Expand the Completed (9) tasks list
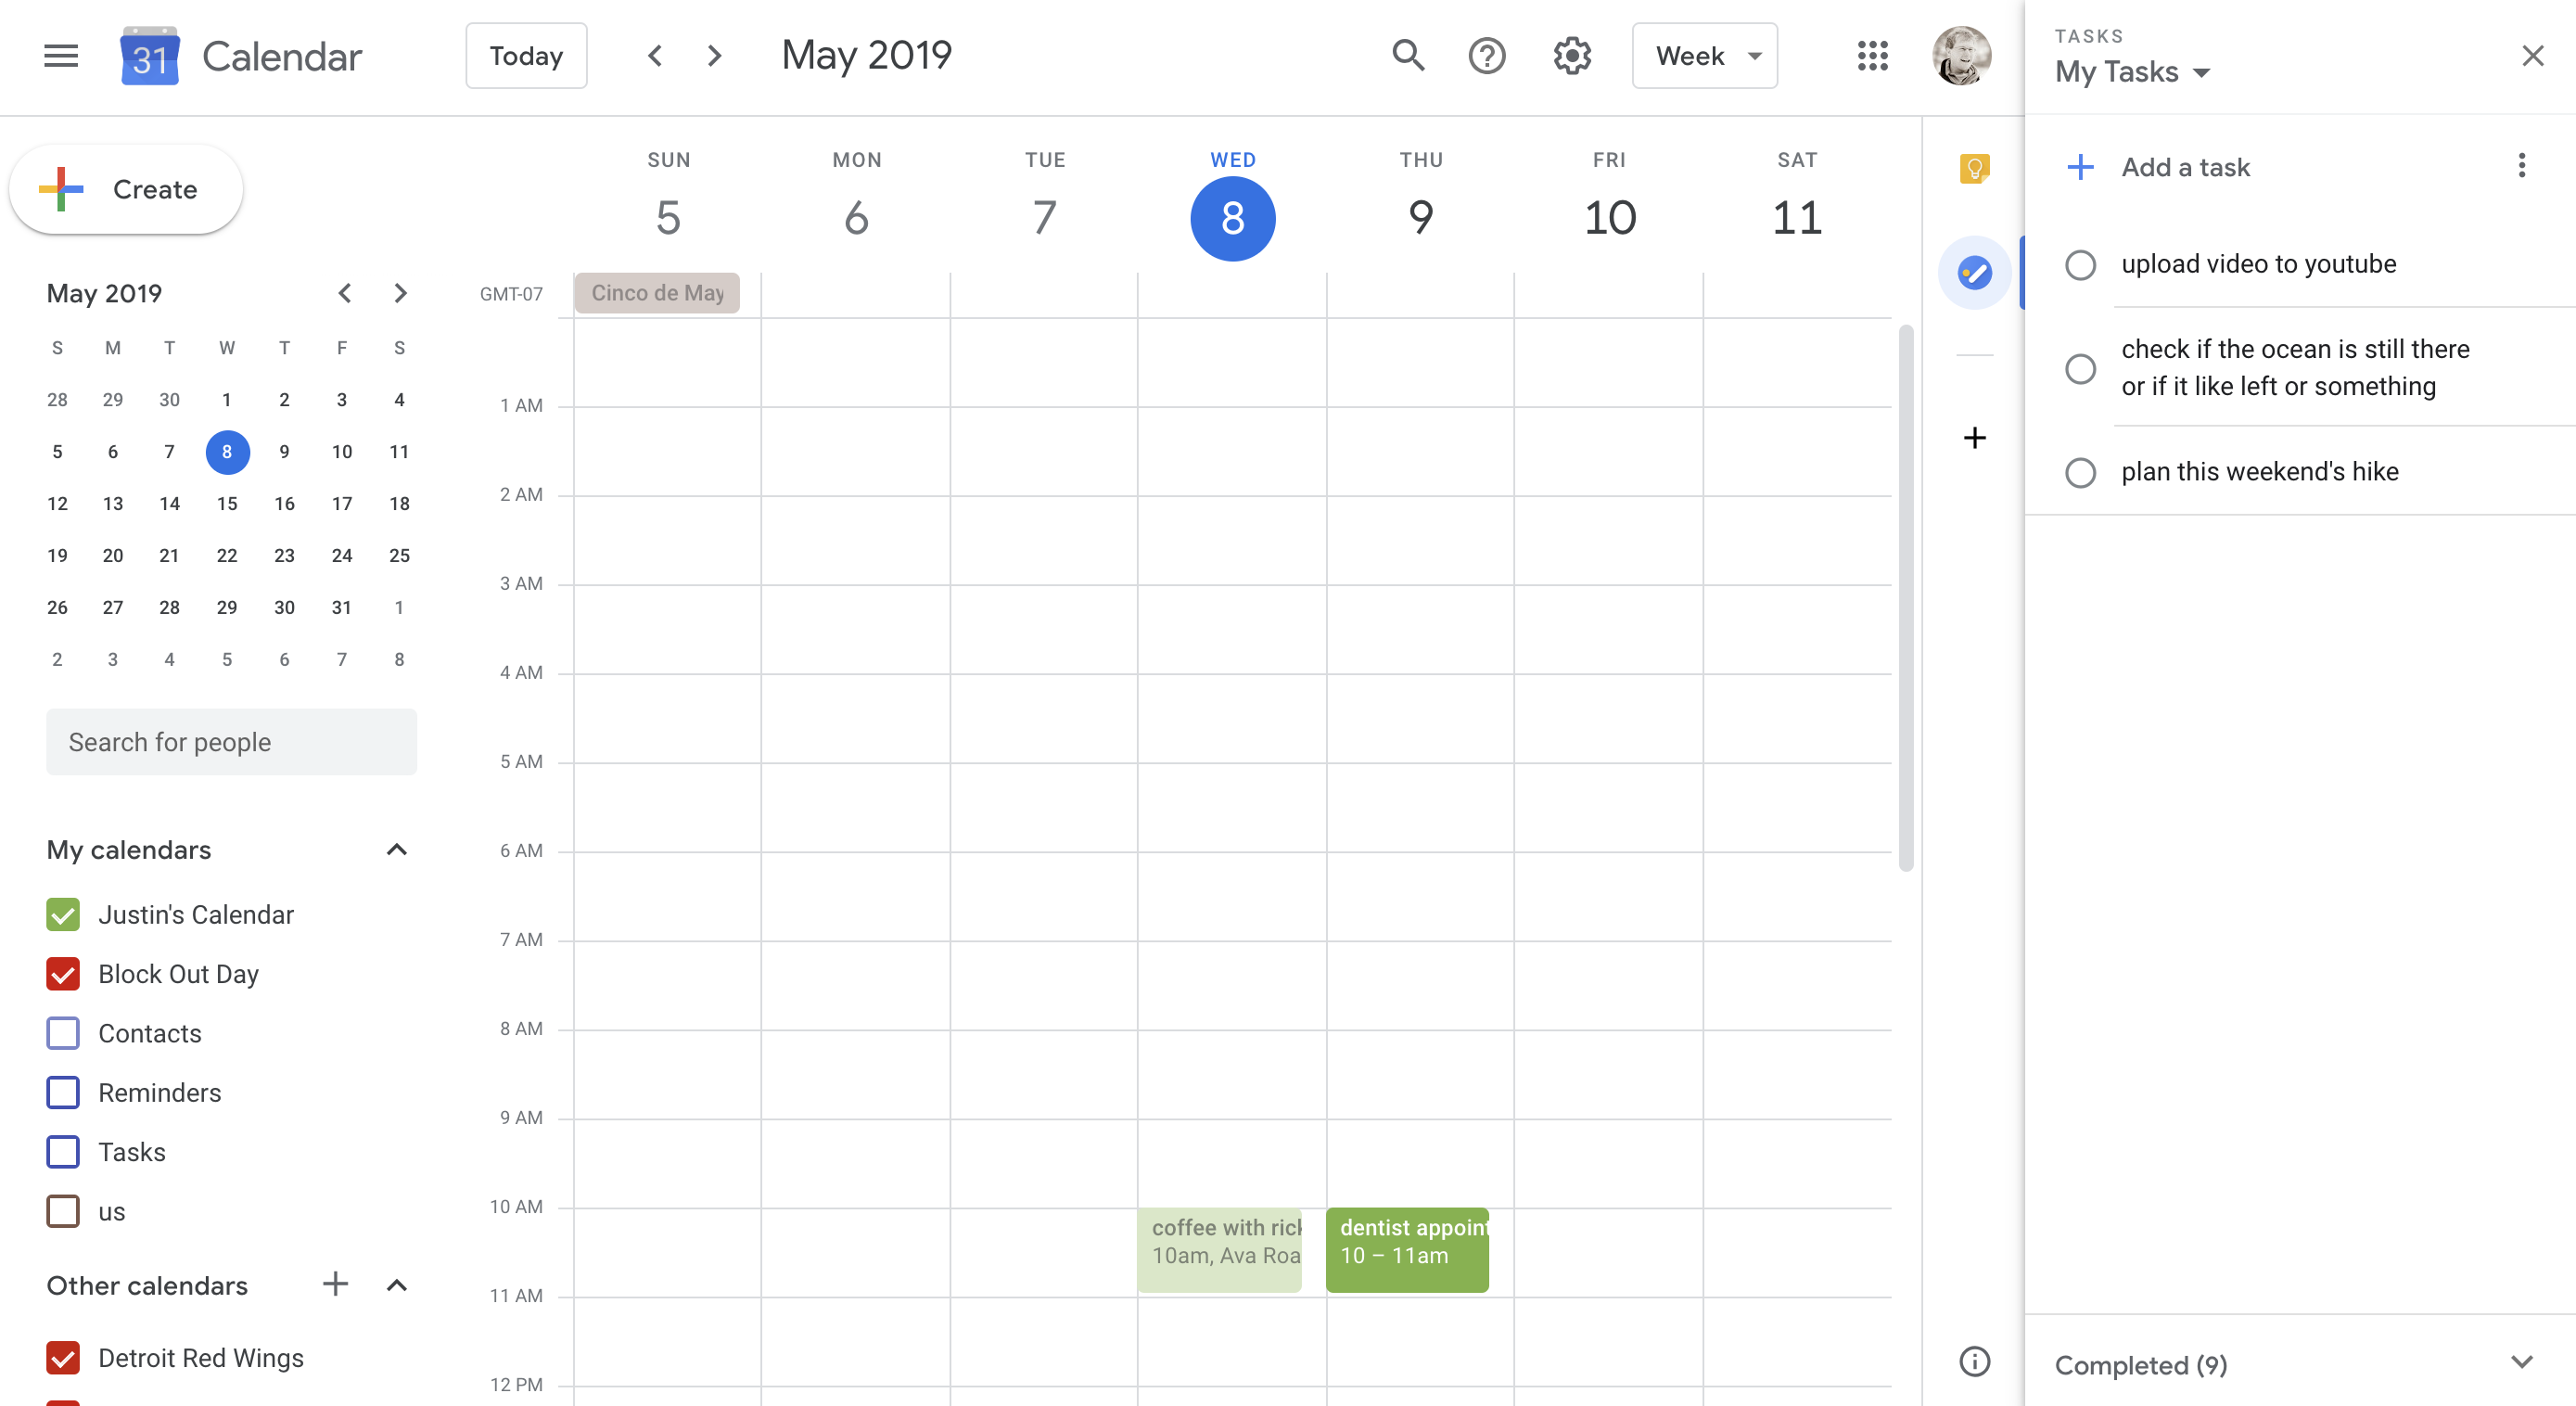This screenshot has width=2576, height=1406. point(2521,1362)
